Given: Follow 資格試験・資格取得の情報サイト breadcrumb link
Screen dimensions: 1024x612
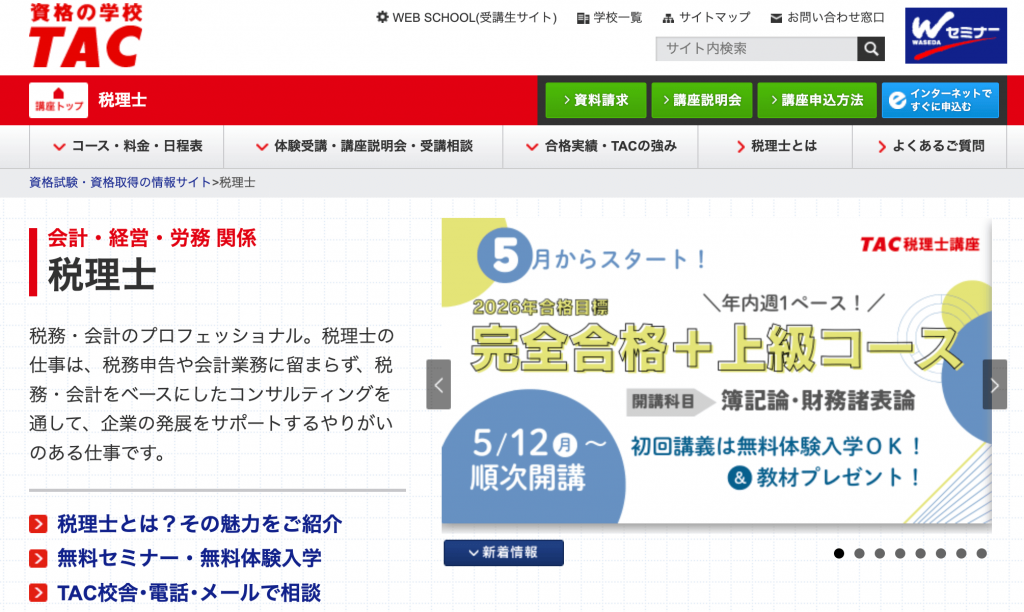Looking at the screenshot, I should point(120,183).
